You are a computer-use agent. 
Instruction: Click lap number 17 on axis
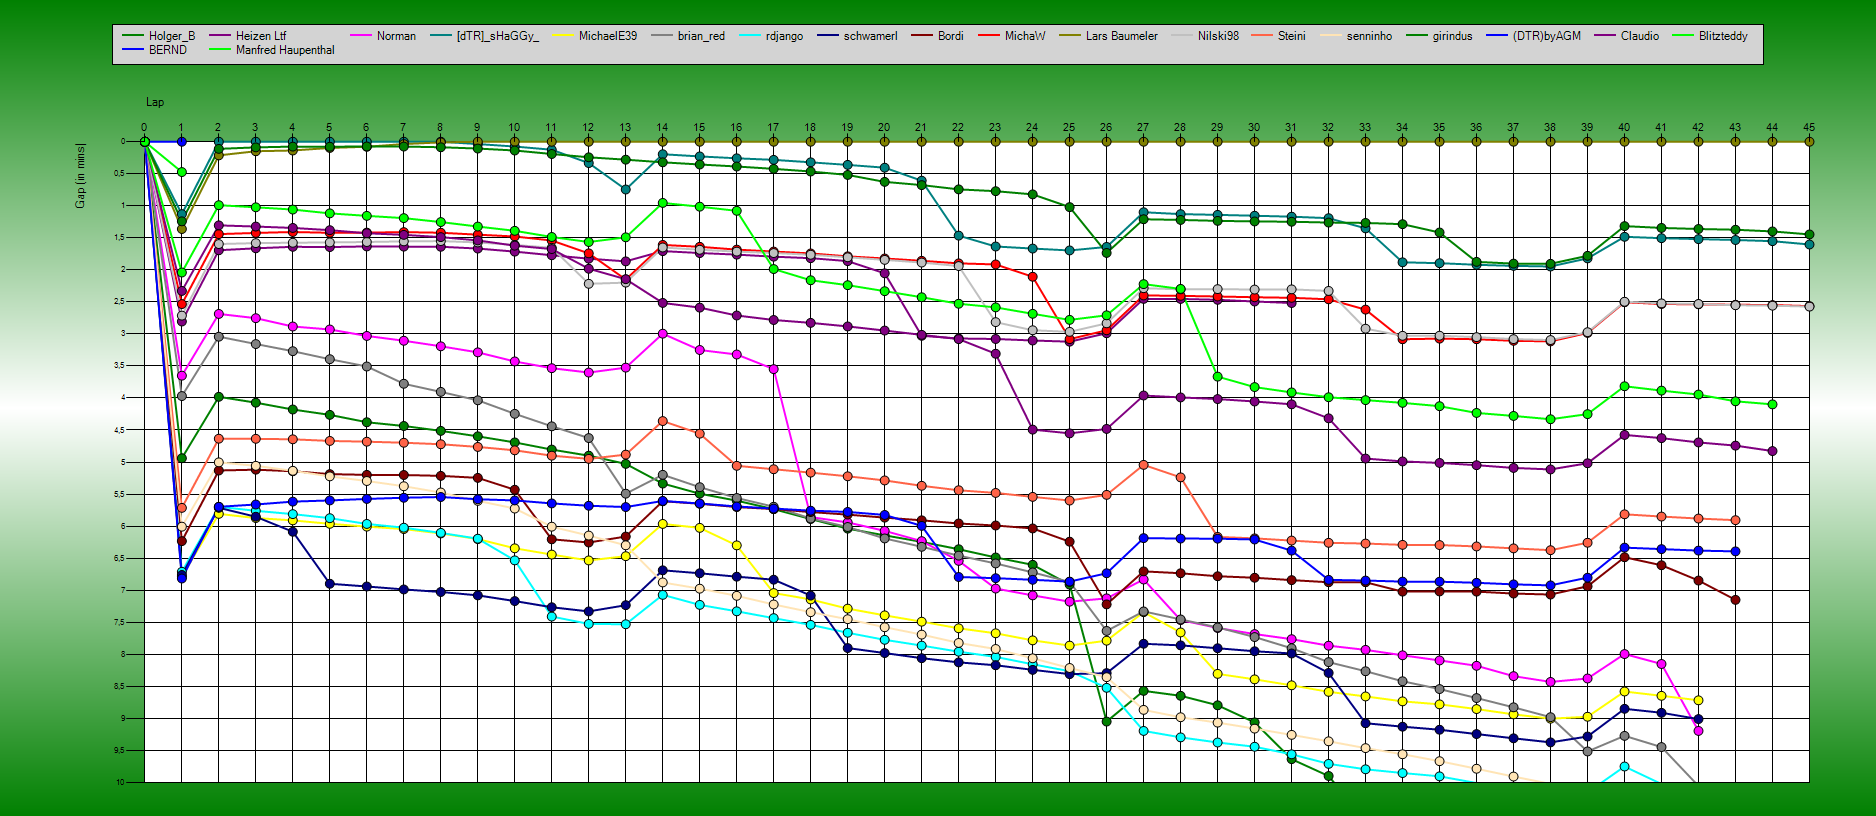pos(773,128)
